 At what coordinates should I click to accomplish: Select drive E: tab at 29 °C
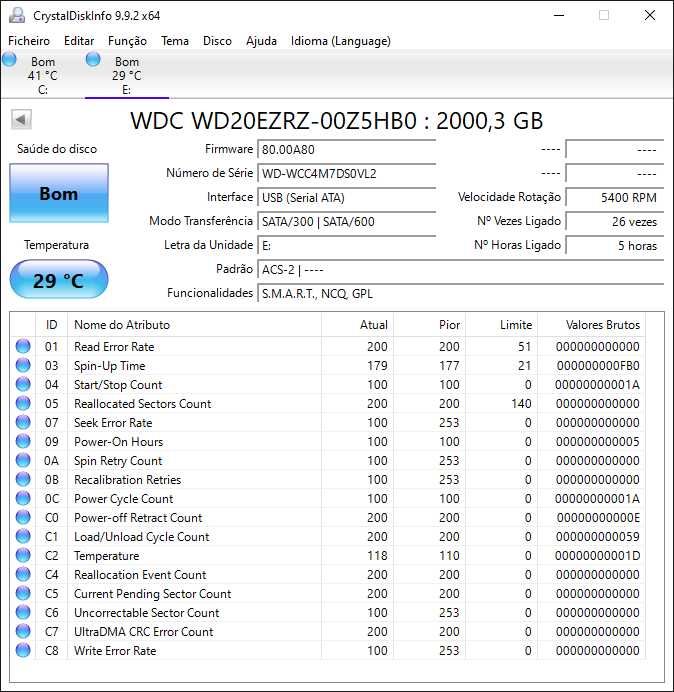click(127, 75)
